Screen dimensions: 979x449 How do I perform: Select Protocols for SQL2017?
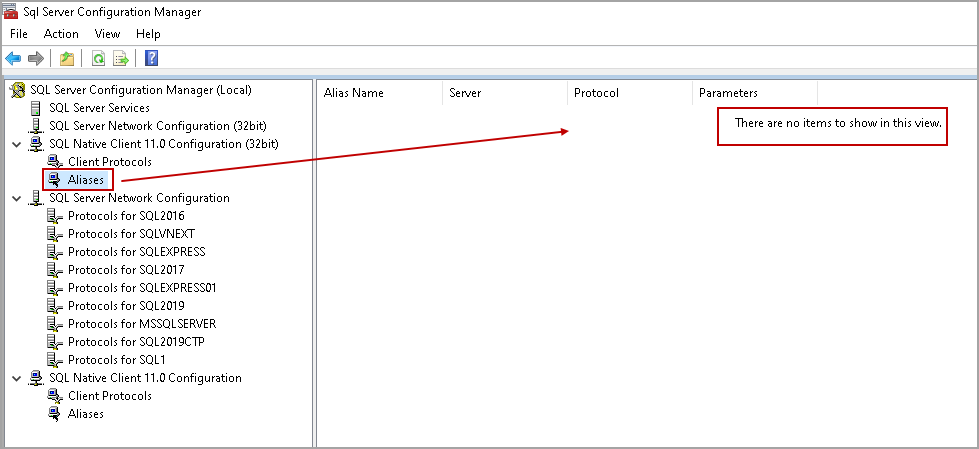coord(126,270)
